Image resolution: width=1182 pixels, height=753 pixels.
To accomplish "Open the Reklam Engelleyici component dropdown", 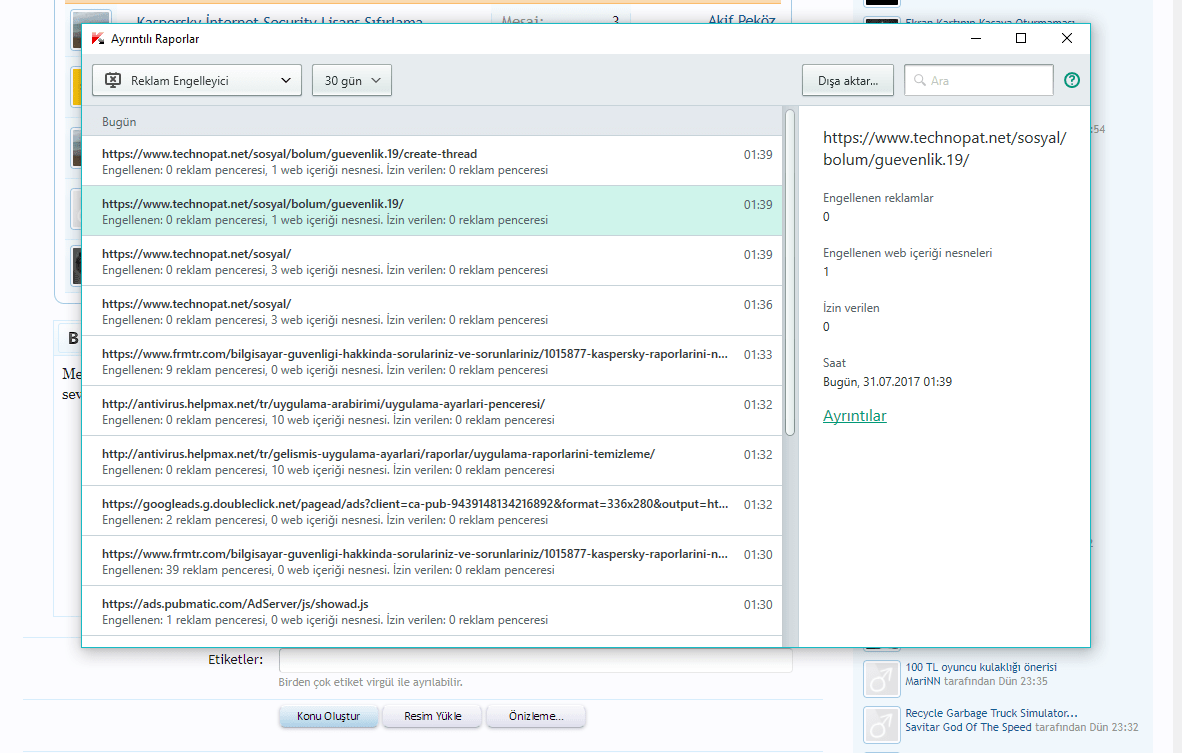I will point(197,80).
